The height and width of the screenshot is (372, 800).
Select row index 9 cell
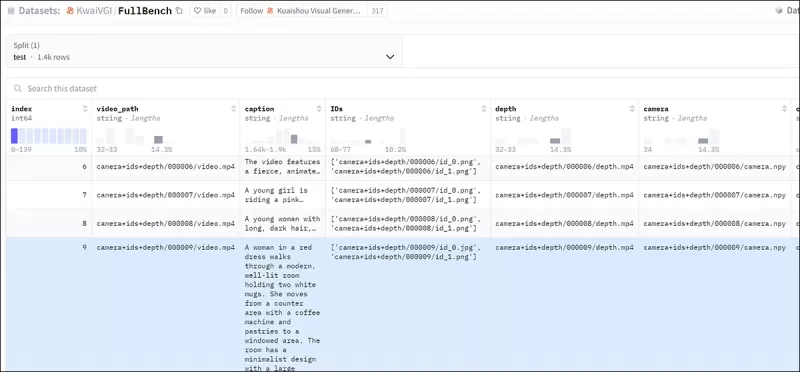[49, 304]
